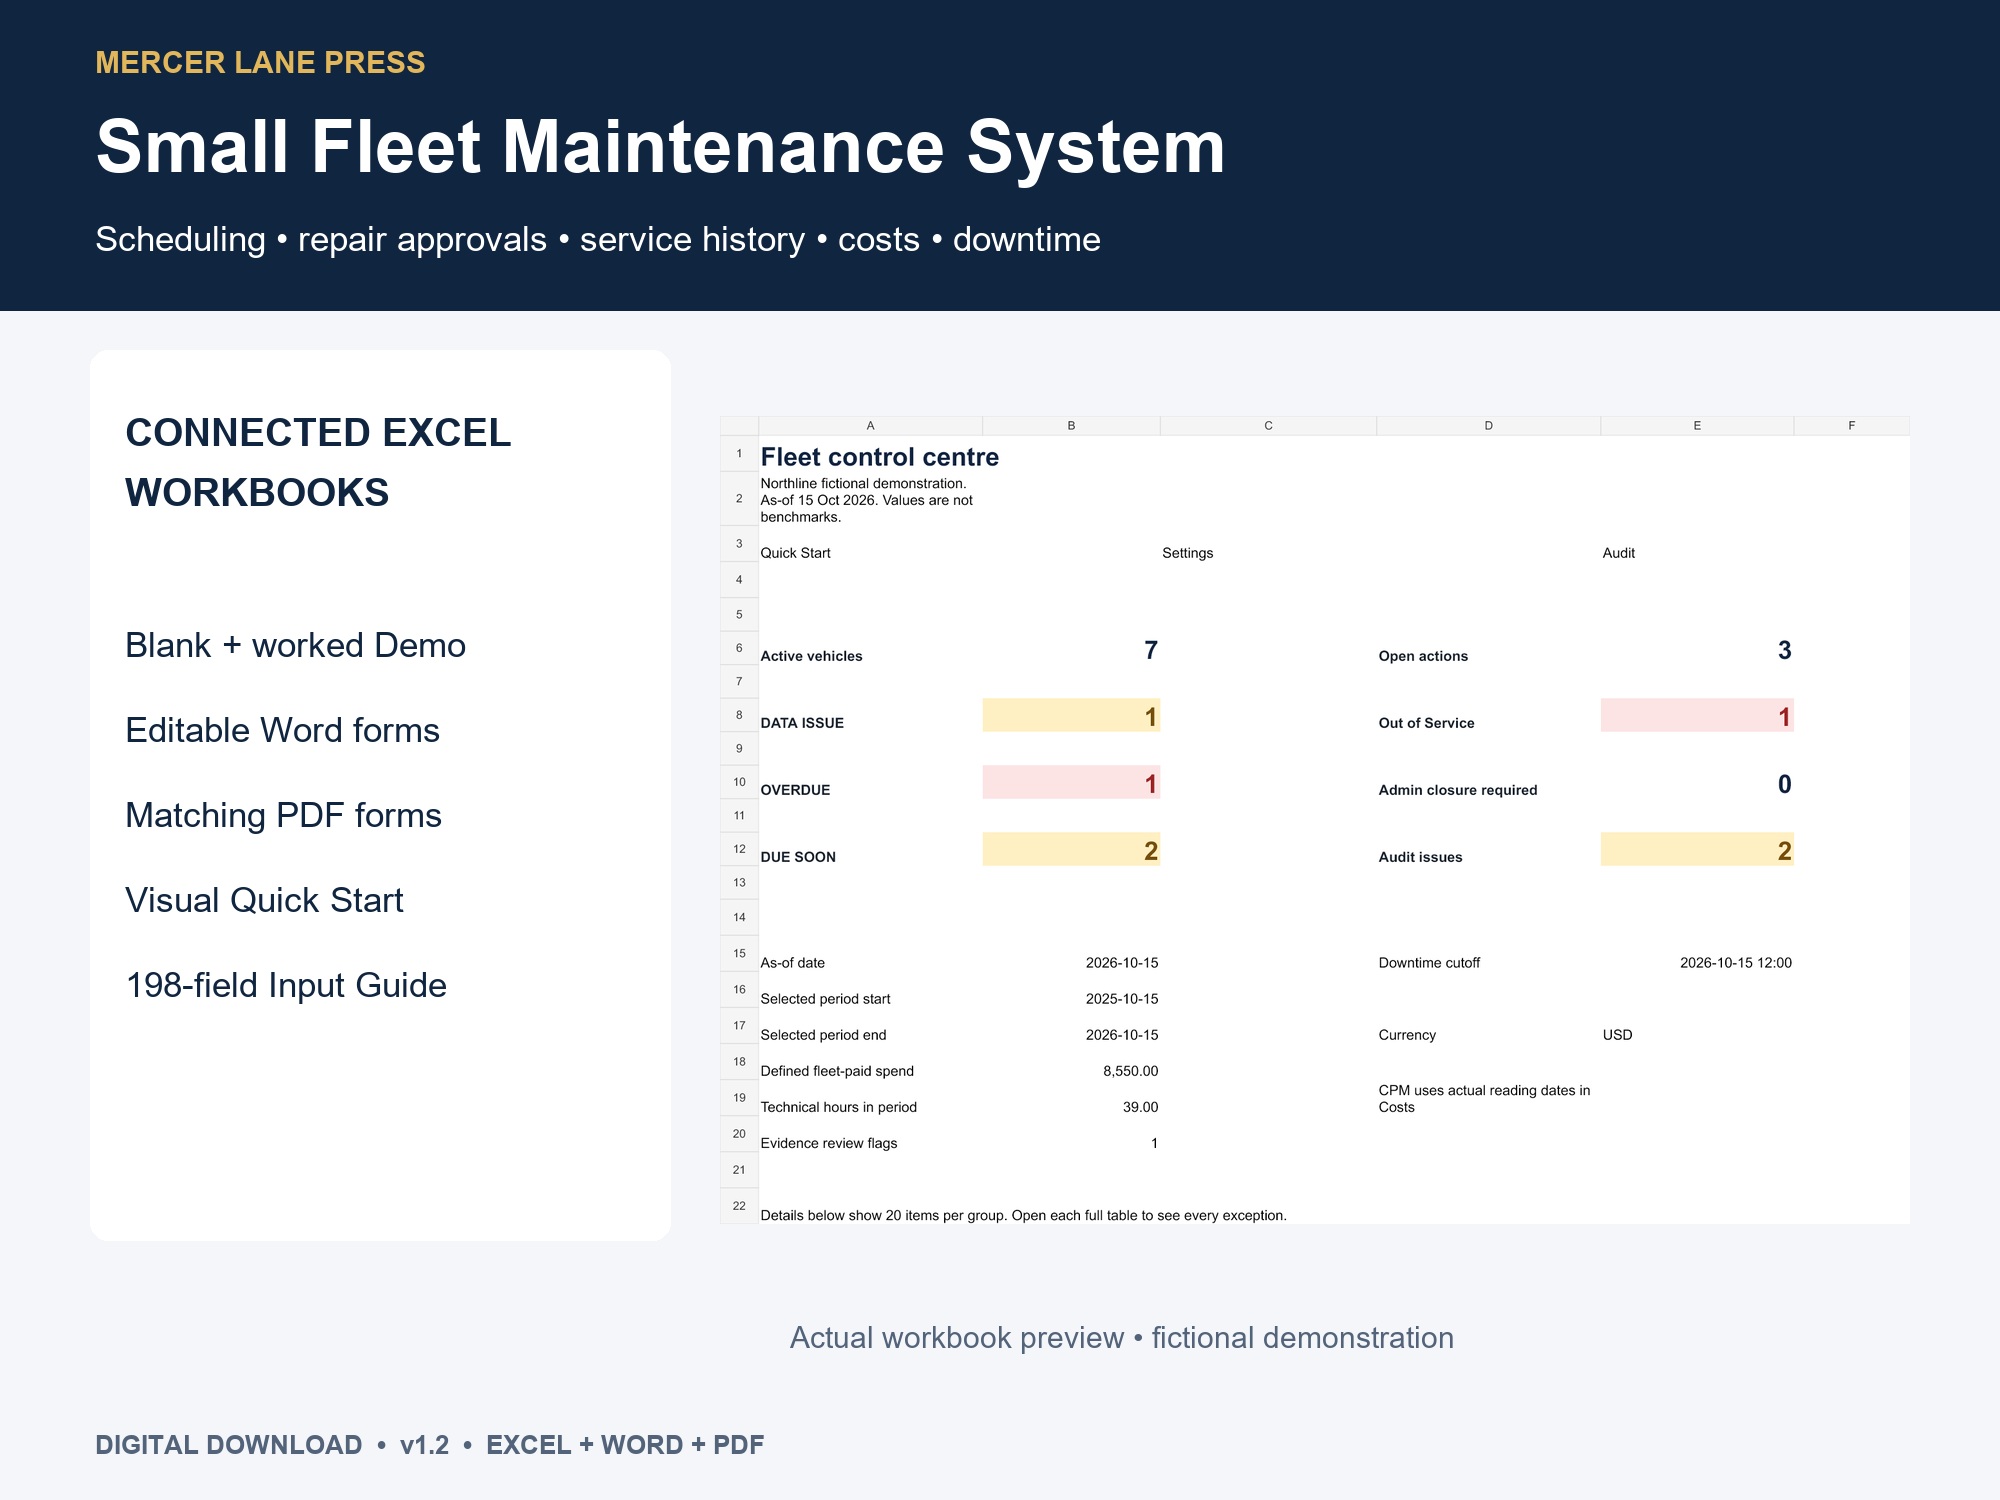This screenshot has width=2000, height=1500.
Task: Click the DUE SOON yellow value cell
Action: [1071, 850]
